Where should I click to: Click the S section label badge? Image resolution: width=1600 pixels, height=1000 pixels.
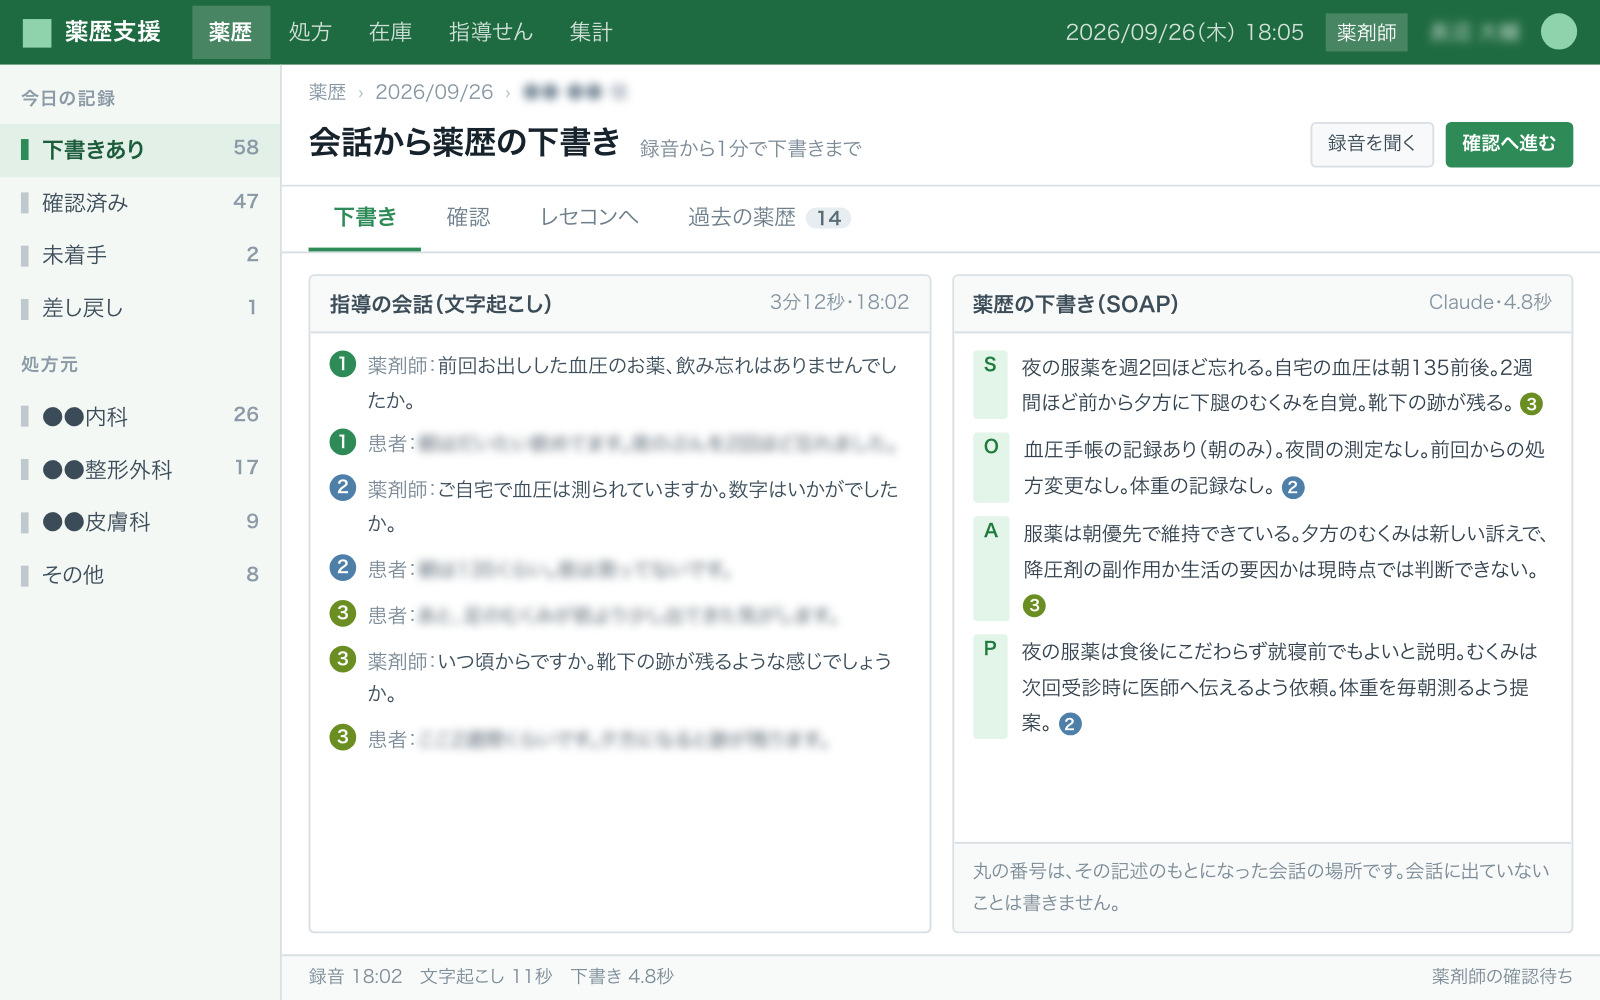[990, 383]
